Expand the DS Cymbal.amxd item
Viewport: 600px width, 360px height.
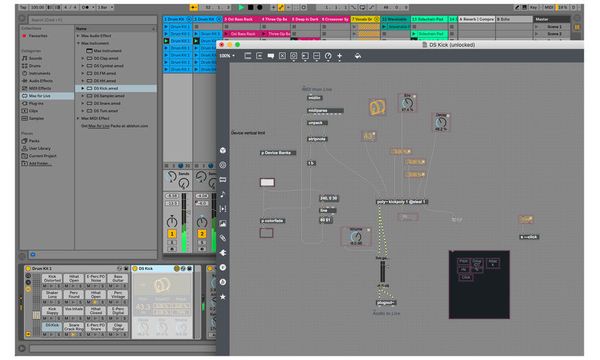[83, 66]
